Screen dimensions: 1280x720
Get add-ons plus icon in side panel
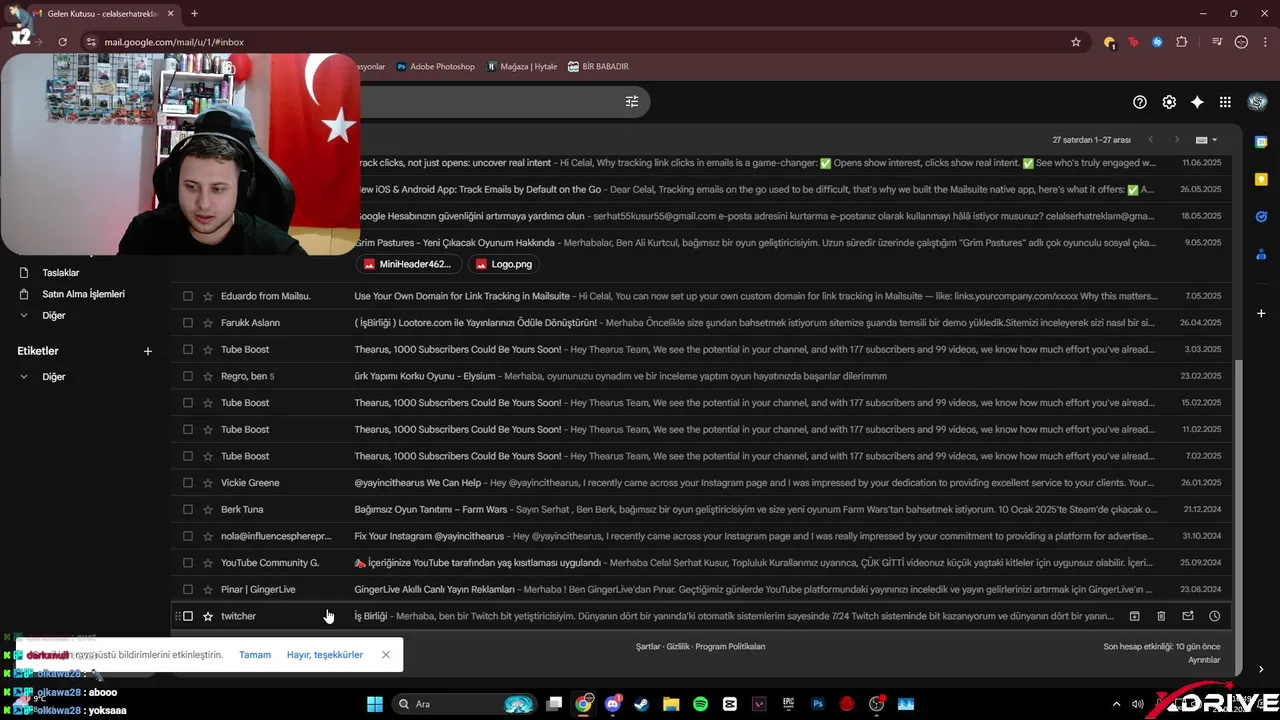pos(1261,313)
